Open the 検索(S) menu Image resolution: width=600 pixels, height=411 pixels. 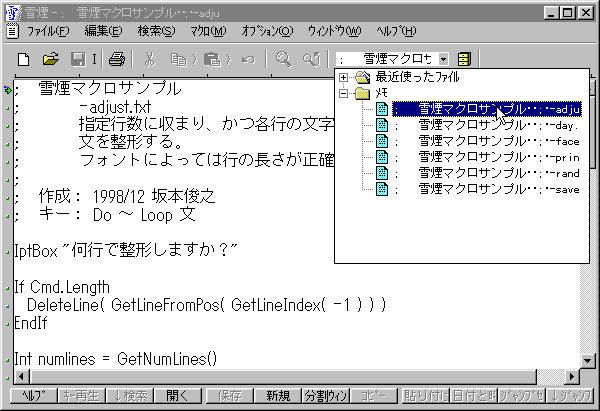pos(157,31)
